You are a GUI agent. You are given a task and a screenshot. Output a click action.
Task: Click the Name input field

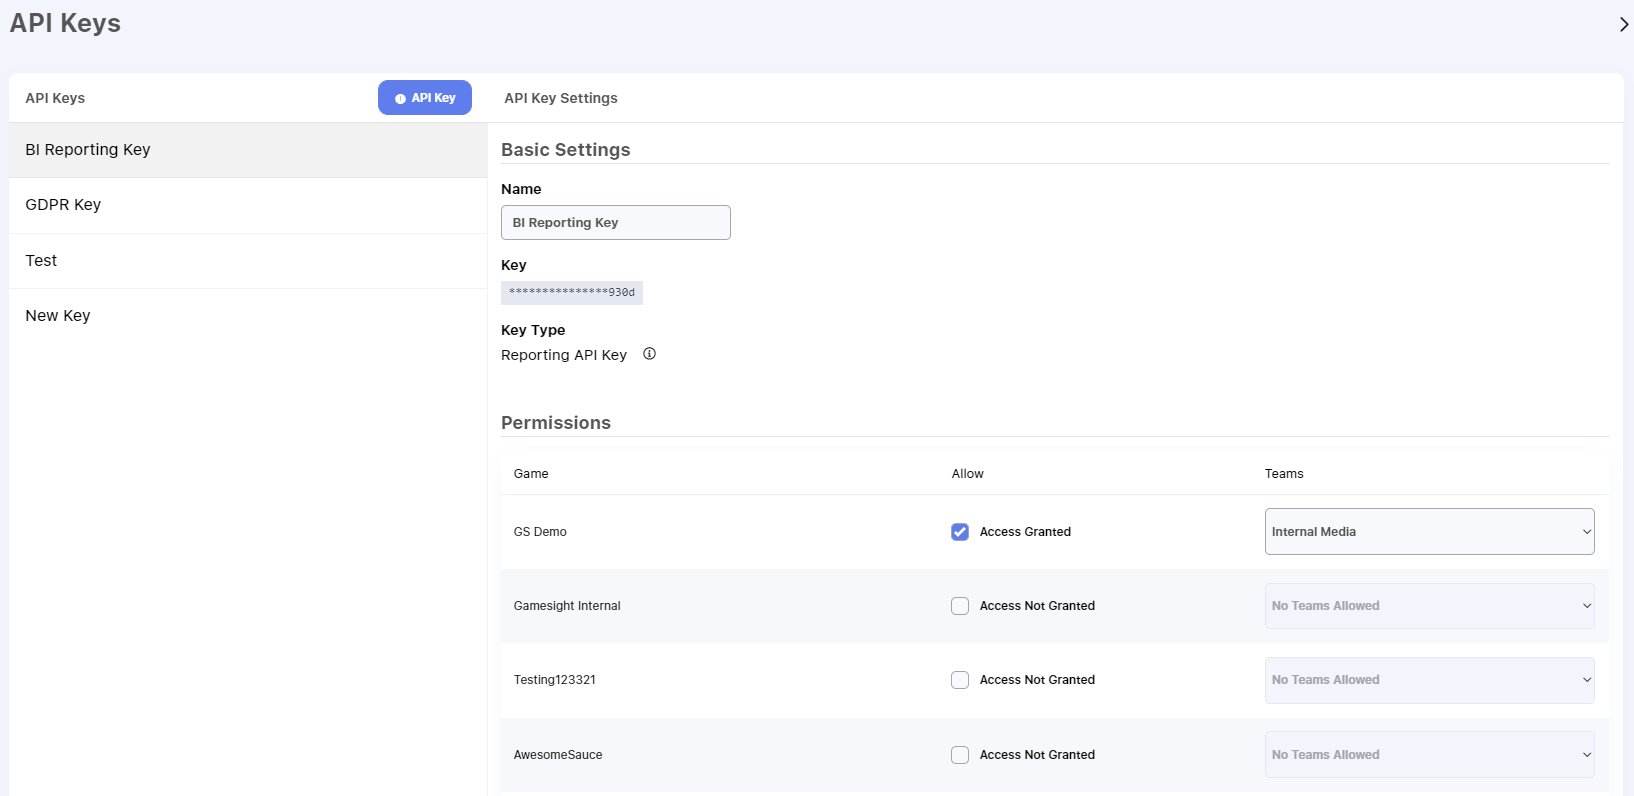tap(615, 223)
